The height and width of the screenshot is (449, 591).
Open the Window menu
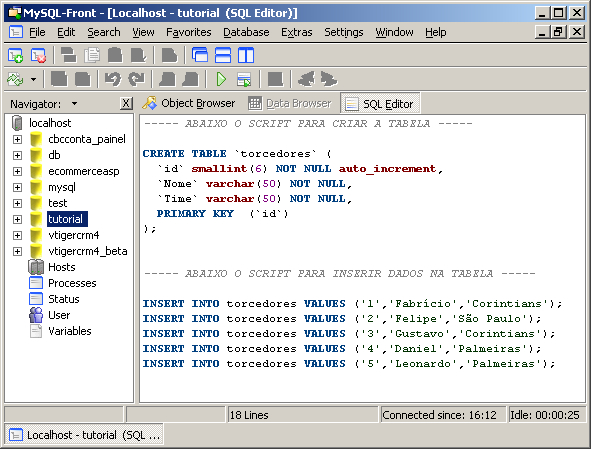[x=394, y=32]
